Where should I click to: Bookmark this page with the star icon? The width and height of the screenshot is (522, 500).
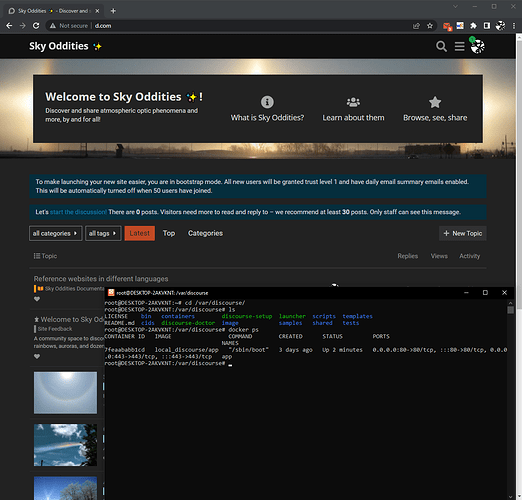click(x=430, y=26)
